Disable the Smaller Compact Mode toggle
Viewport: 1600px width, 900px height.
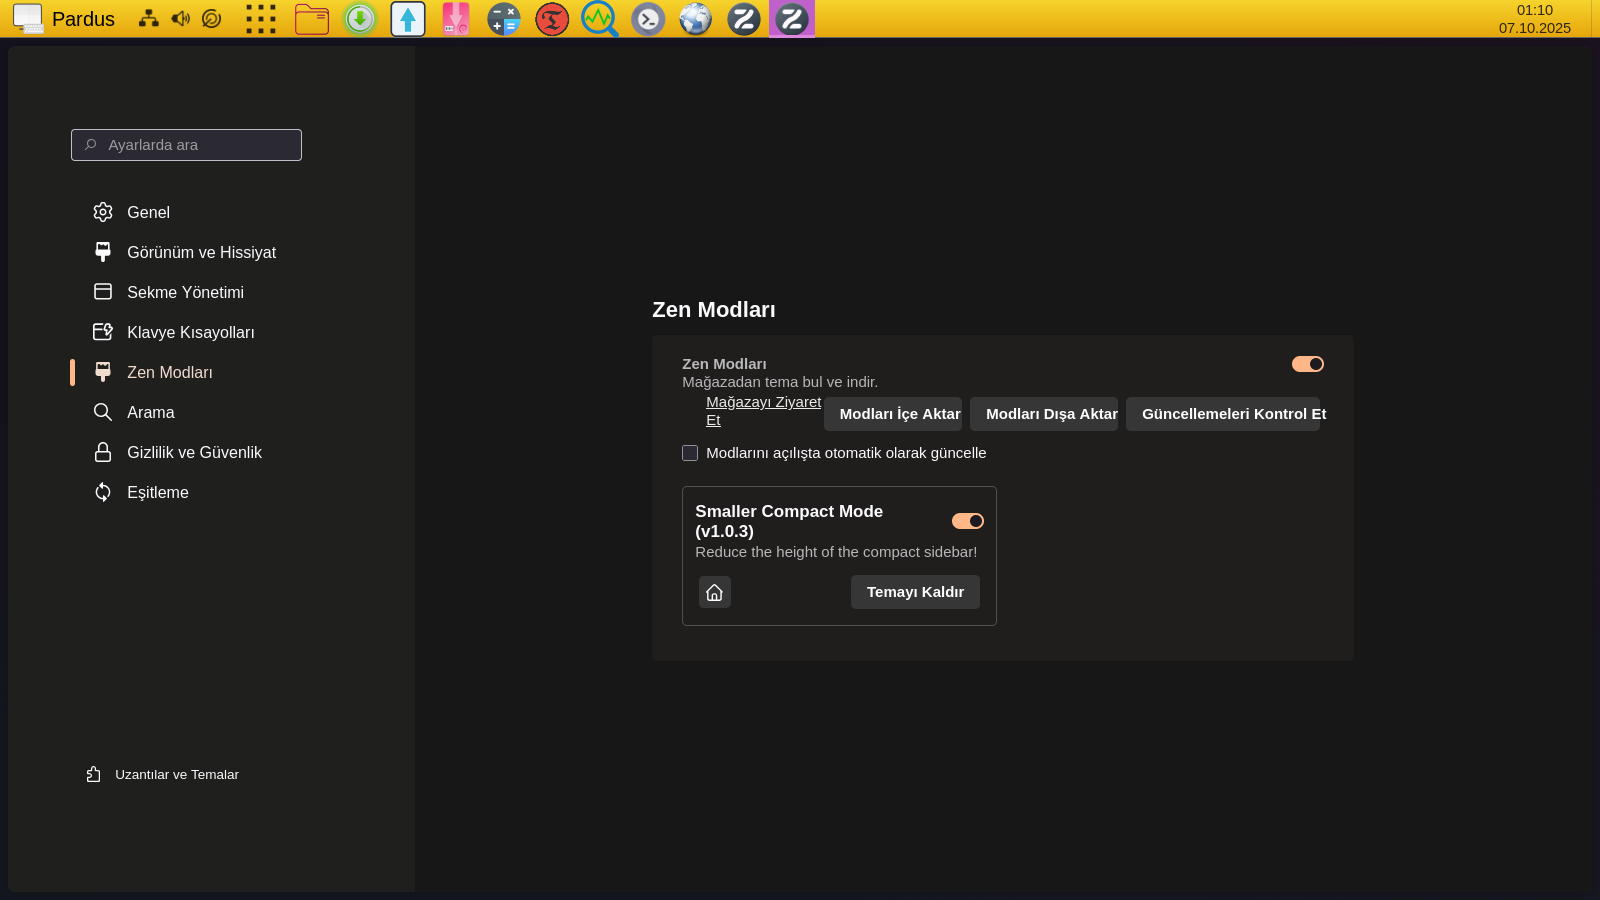[x=967, y=521]
